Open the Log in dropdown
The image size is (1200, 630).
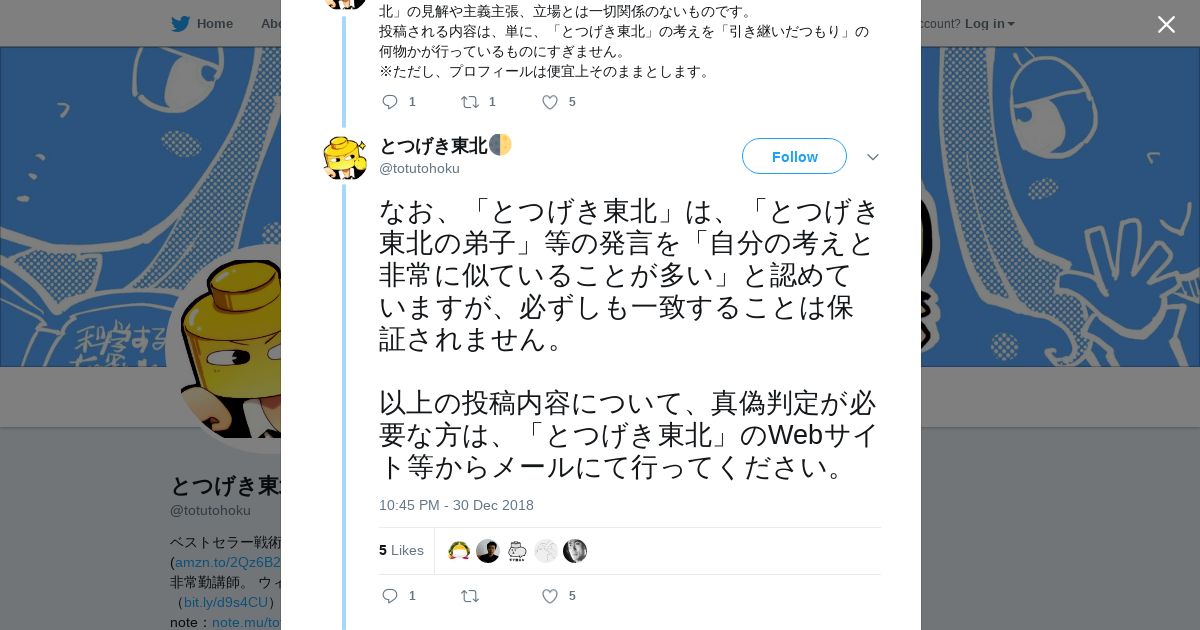pyautogui.click(x=989, y=23)
